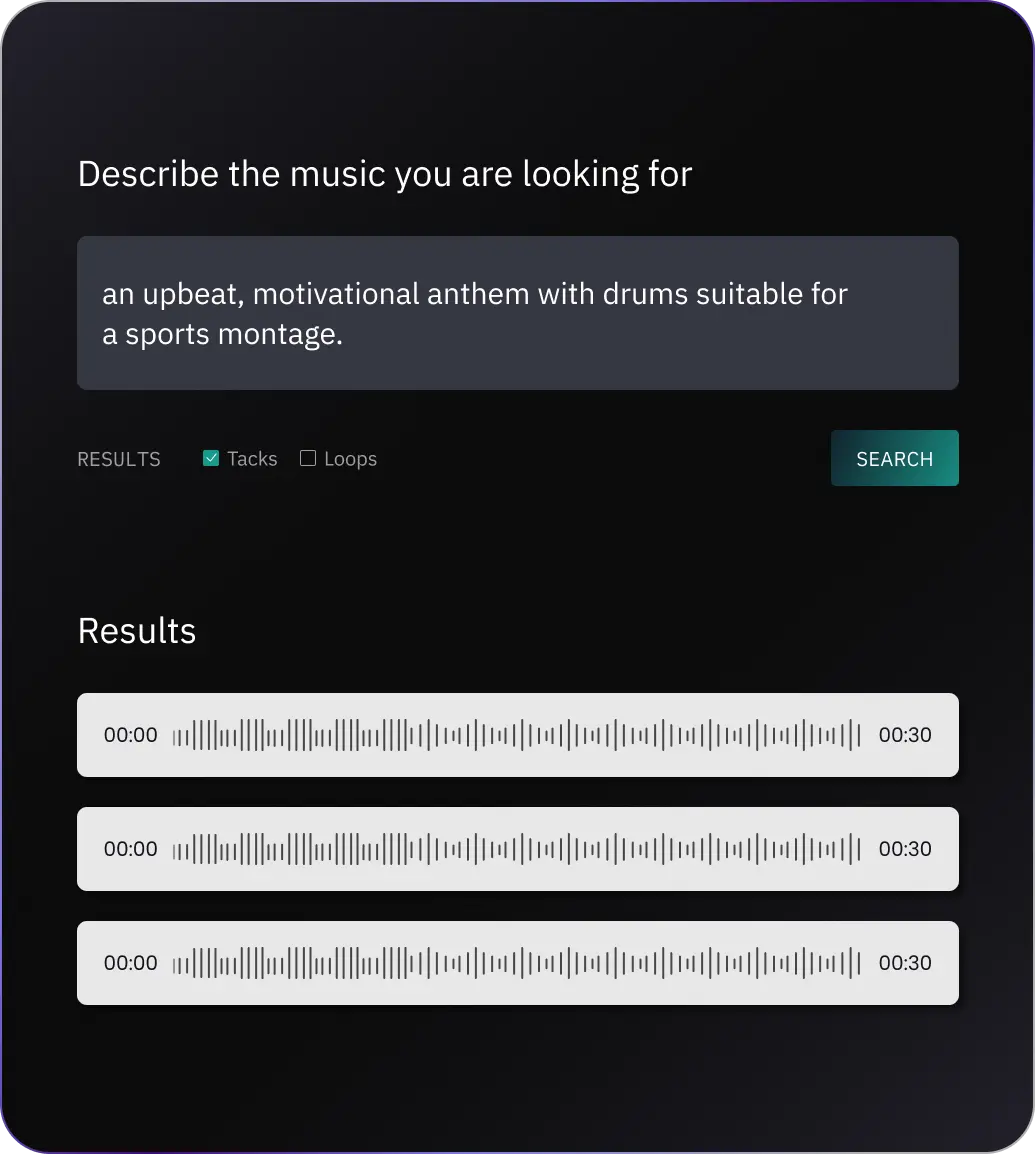Click the Results section heading

tap(136, 630)
